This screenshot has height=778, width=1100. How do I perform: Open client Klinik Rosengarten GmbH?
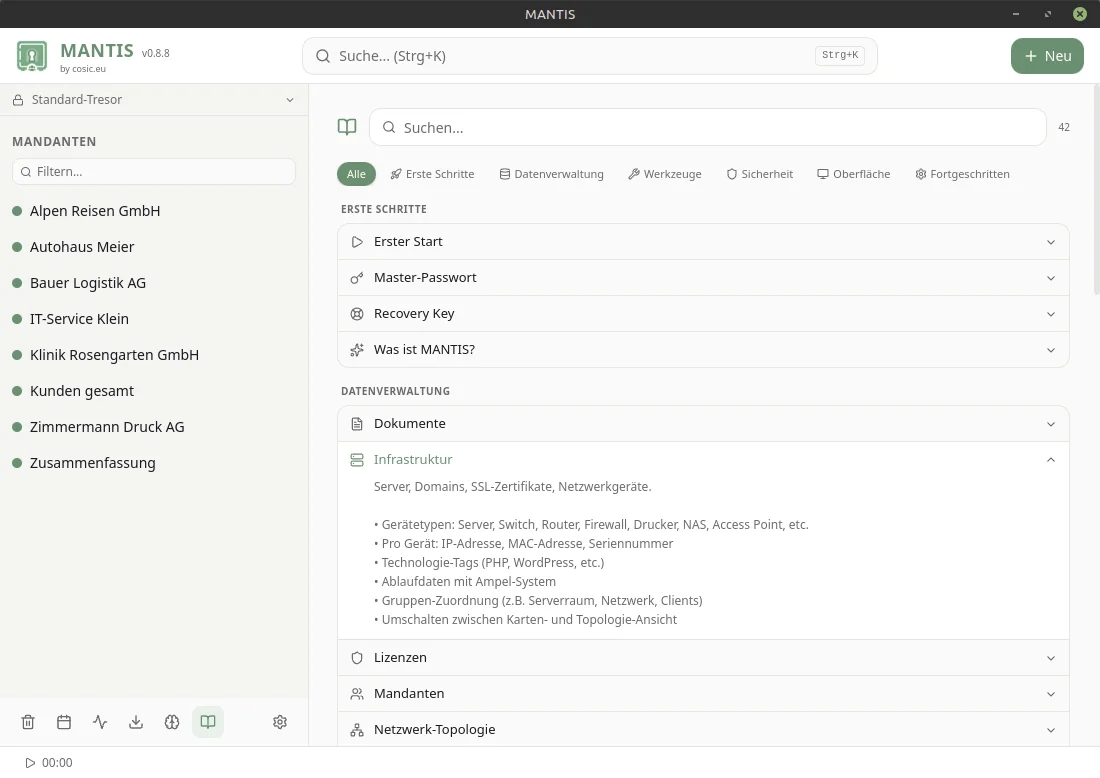(x=154, y=355)
